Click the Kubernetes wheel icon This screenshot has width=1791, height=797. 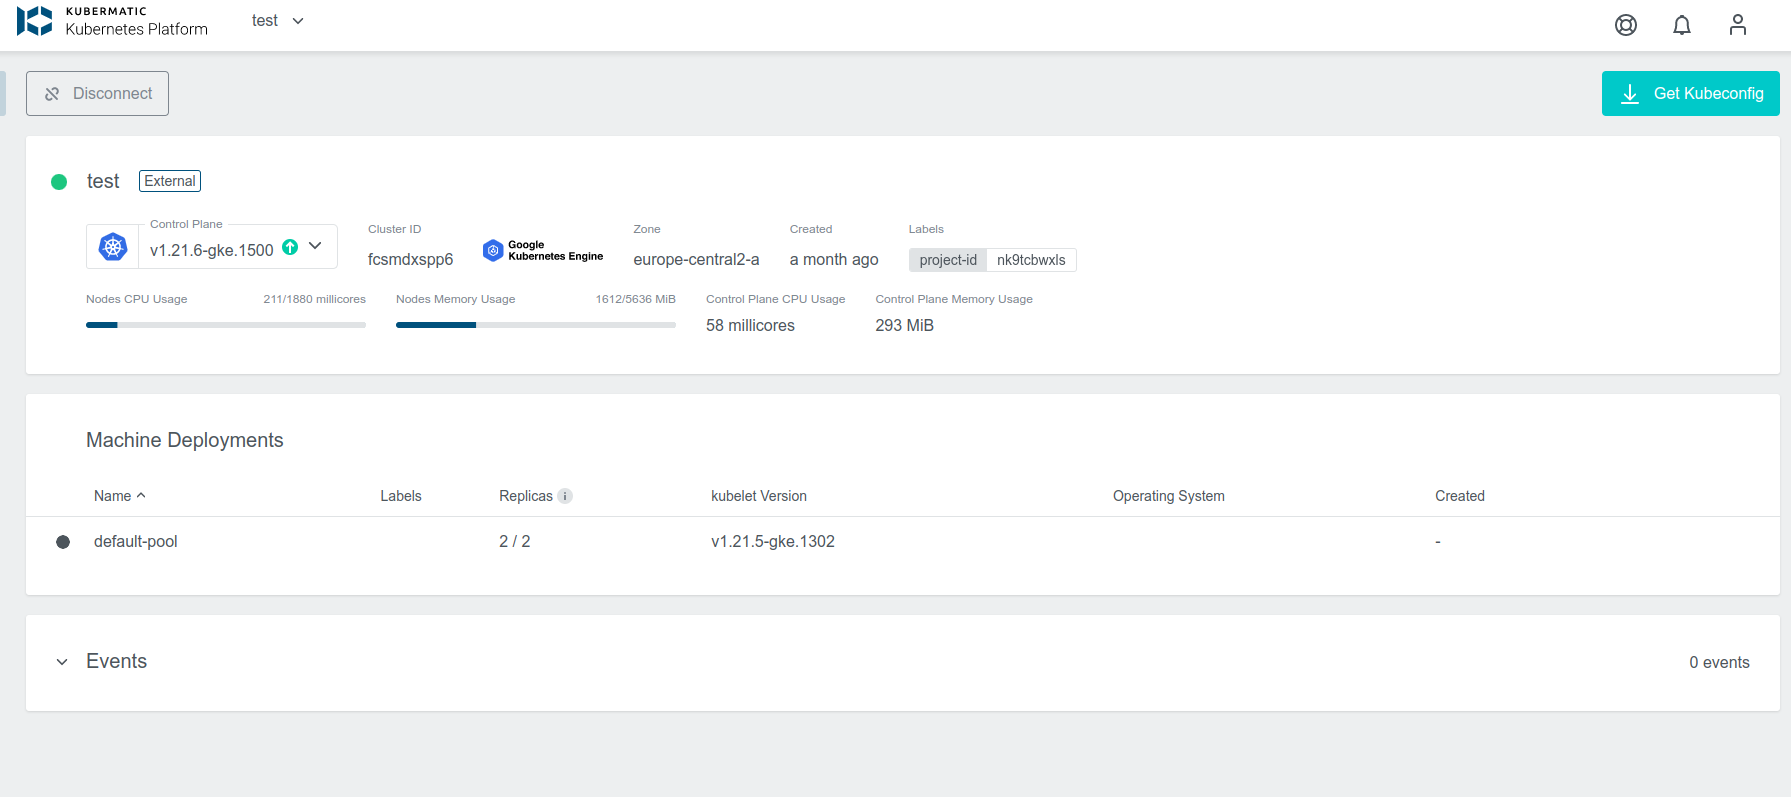coord(113,247)
